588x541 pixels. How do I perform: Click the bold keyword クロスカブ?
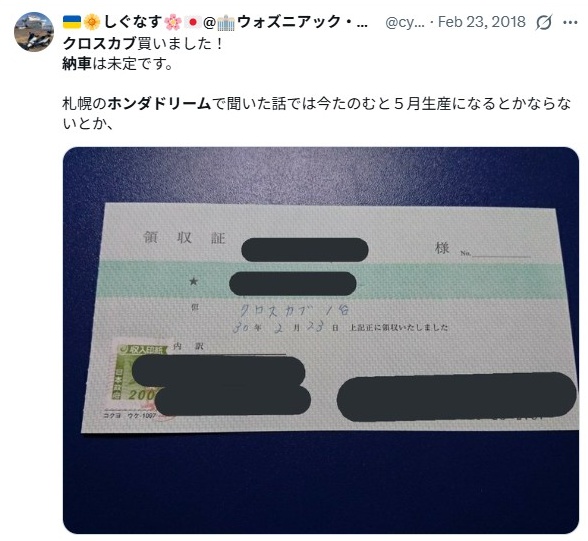click(x=99, y=44)
